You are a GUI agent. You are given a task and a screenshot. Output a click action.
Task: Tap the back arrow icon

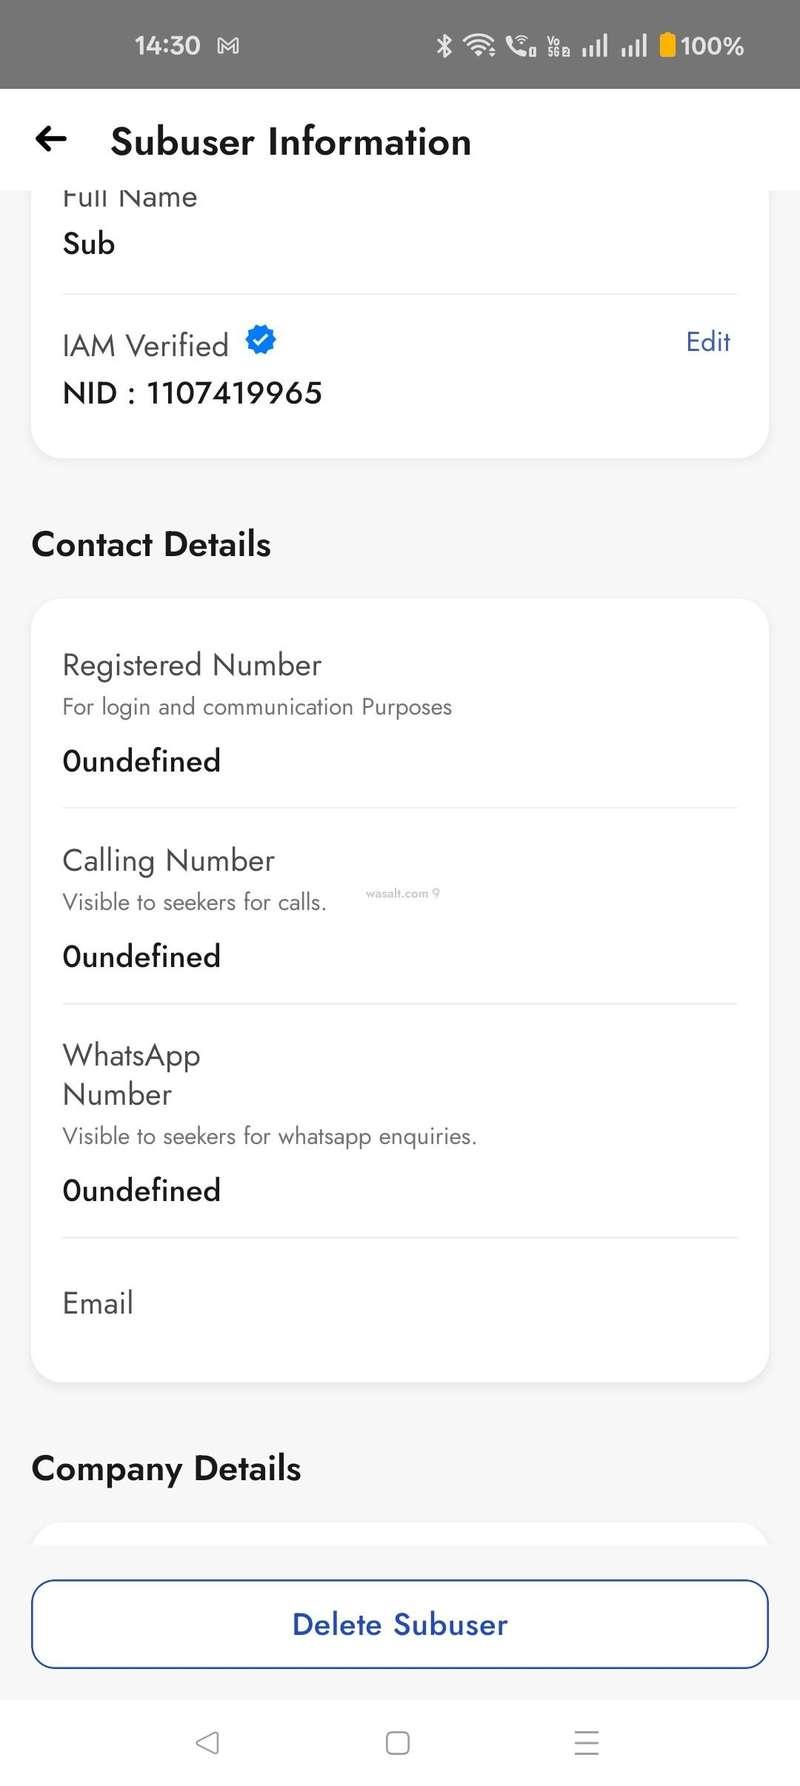pyautogui.click(x=51, y=140)
